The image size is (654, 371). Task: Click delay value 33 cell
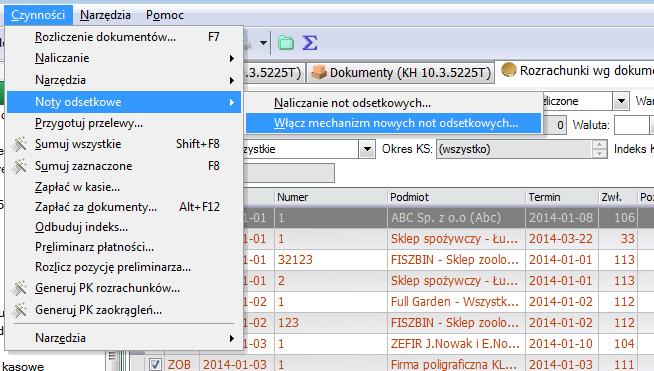point(617,239)
